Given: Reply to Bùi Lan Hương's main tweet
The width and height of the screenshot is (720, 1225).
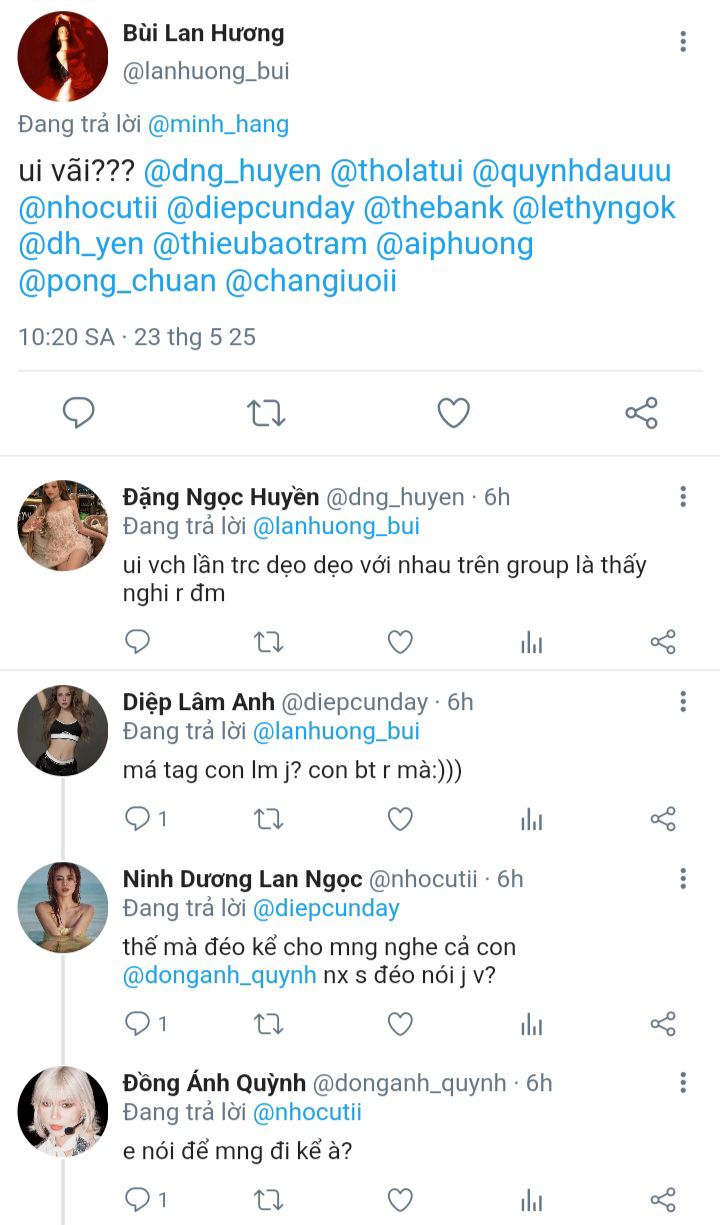Looking at the screenshot, I should click(78, 412).
